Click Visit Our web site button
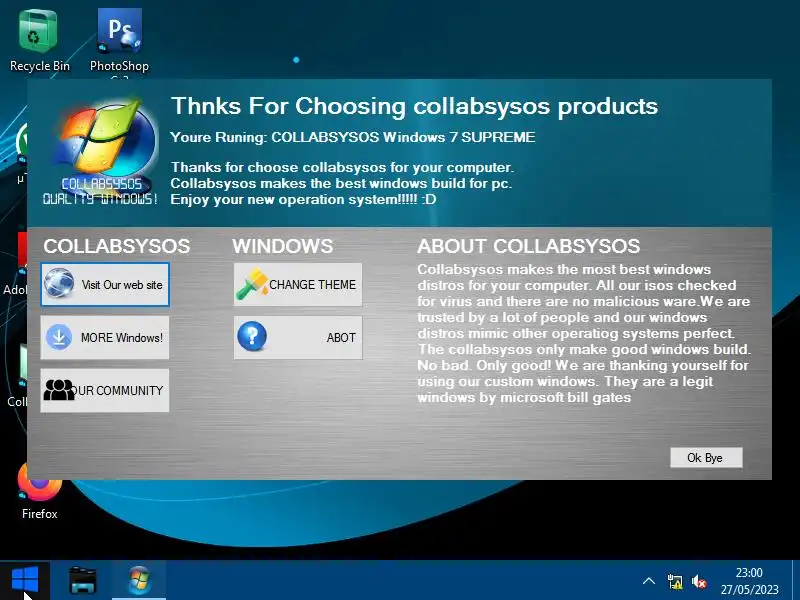The image size is (800, 600). pyautogui.click(x=105, y=285)
